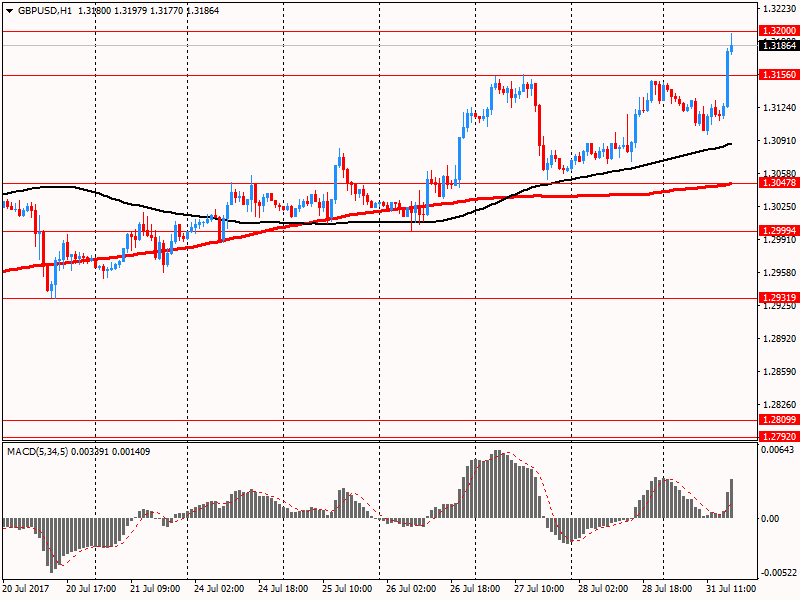The image size is (800, 600).
Task: Click the 26 Jul 02:00 time label
Action: [411, 589]
